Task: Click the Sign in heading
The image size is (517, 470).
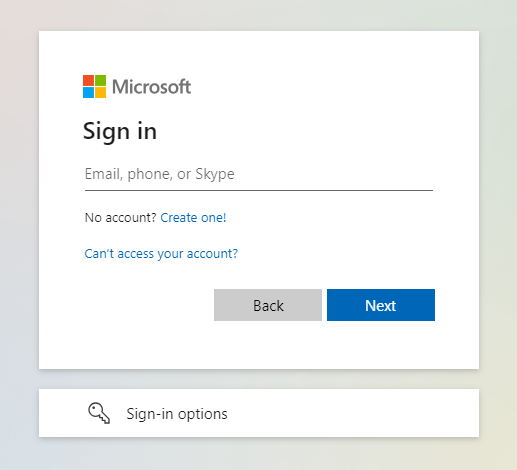Action: pos(120,132)
